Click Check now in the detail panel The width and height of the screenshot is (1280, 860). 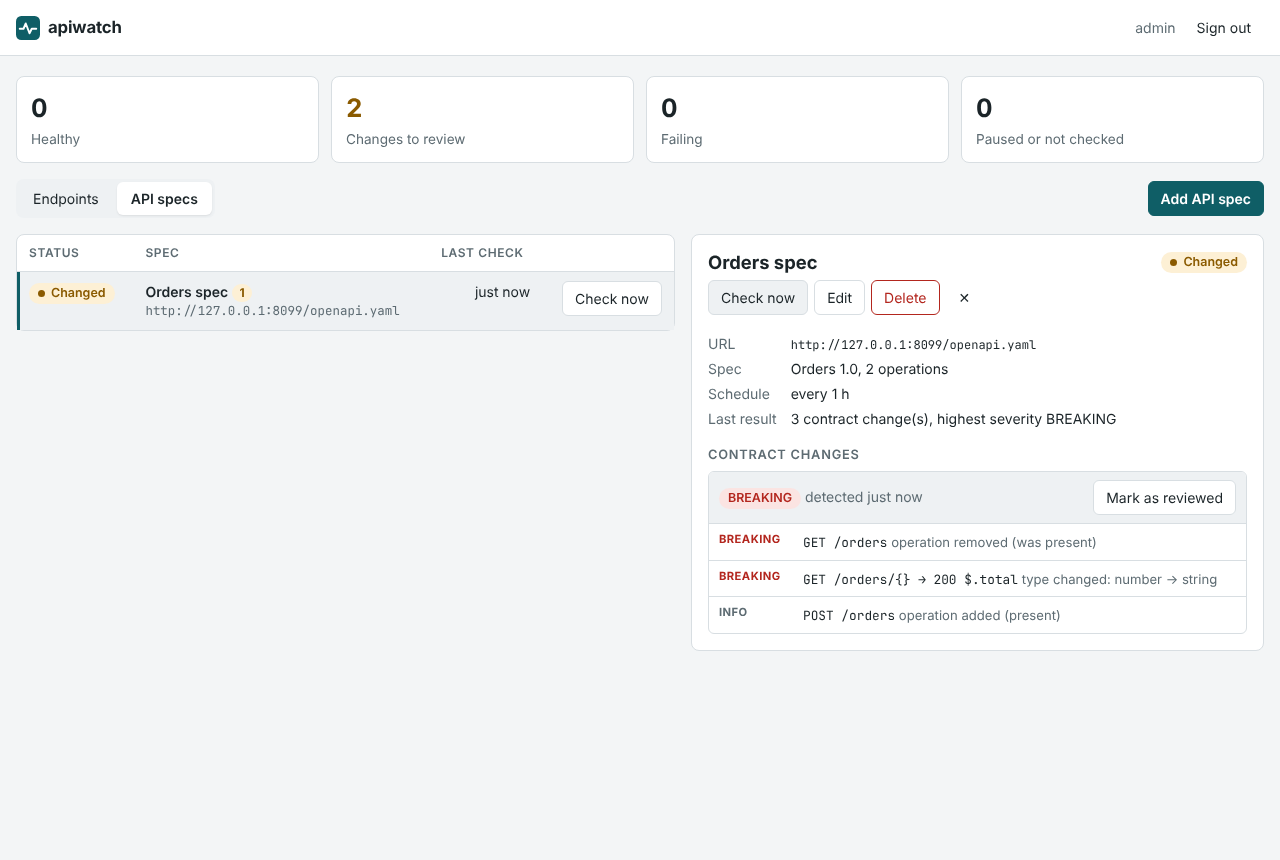[758, 298]
